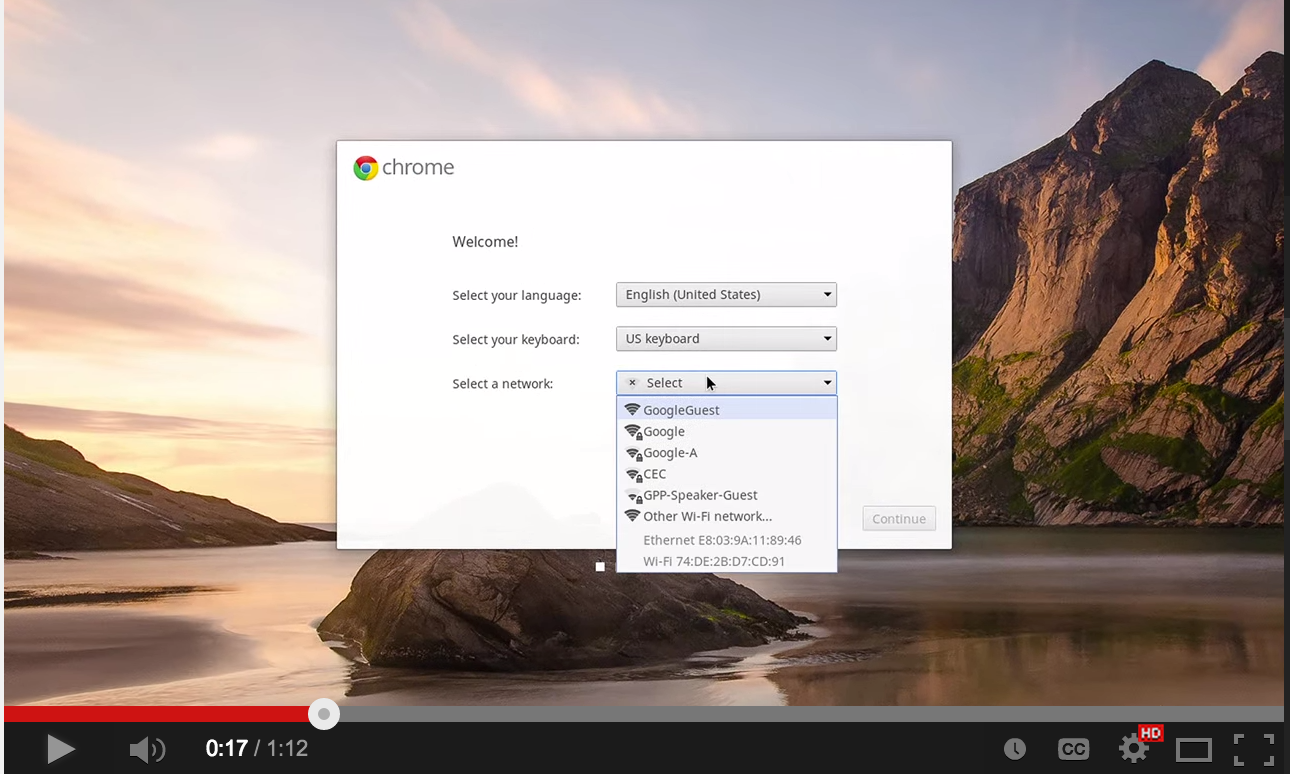Screen dimensions: 1290x774
Task: Click the GPP-Speaker-Guest Wi-Fi icon
Action: point(633,495)
